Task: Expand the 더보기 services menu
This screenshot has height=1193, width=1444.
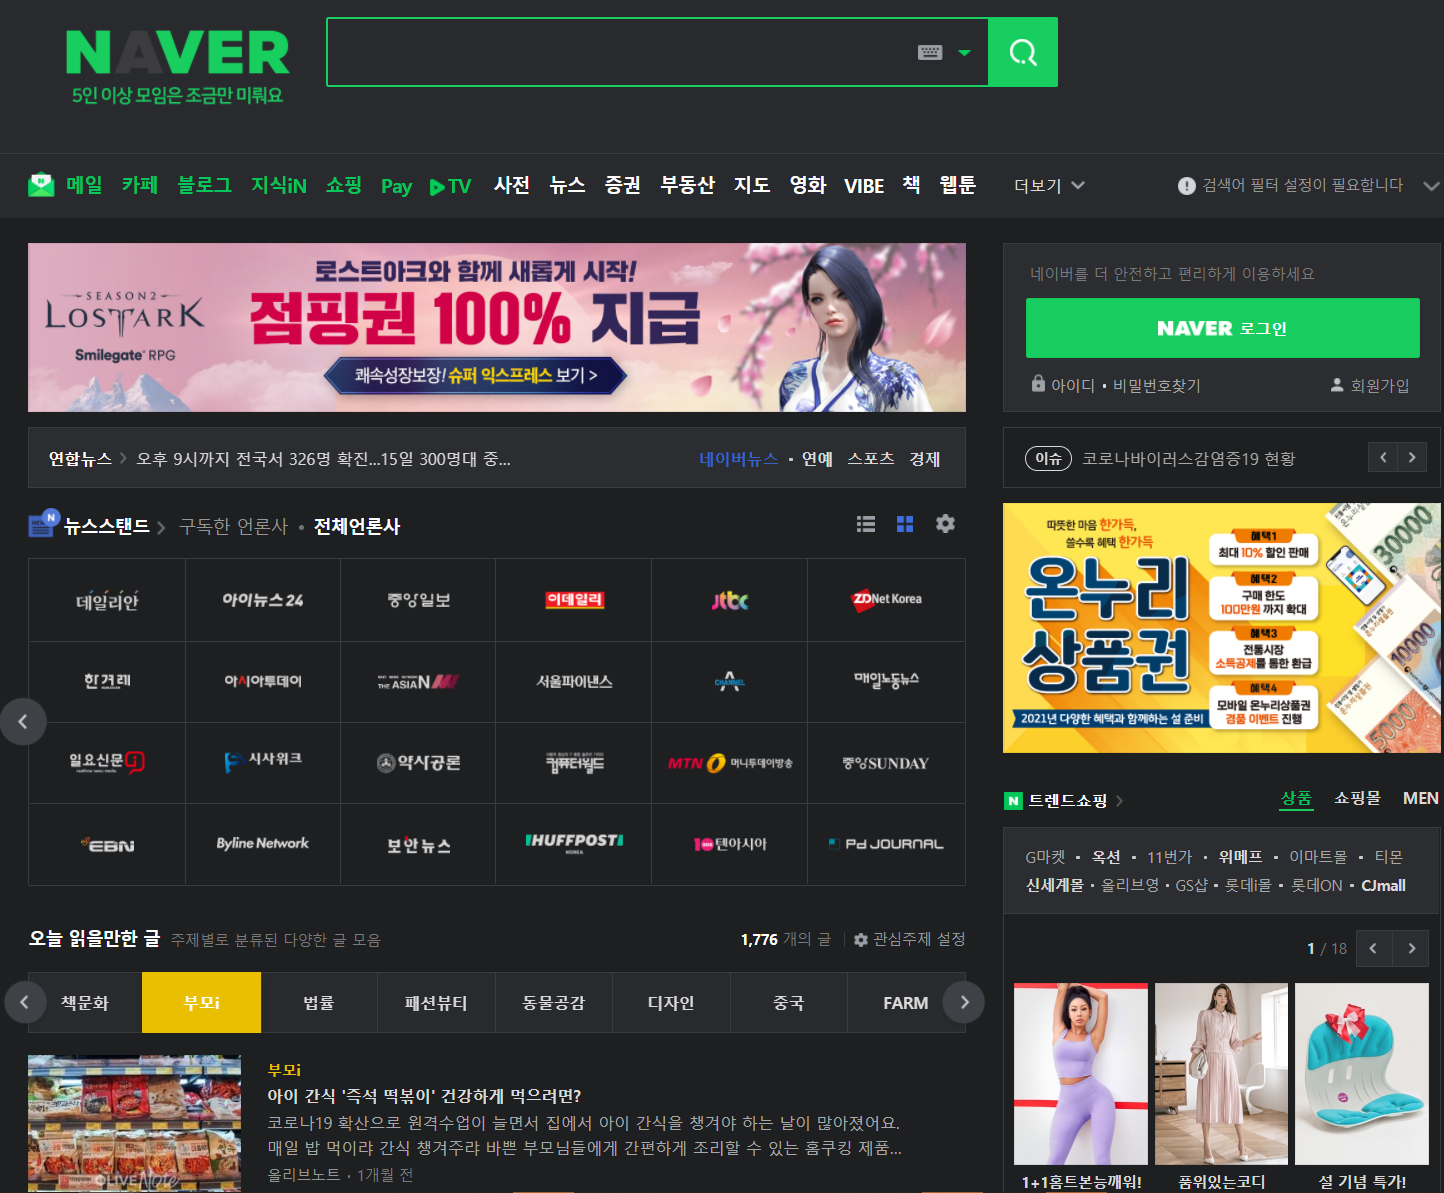Action: (x=1049, y=185)
